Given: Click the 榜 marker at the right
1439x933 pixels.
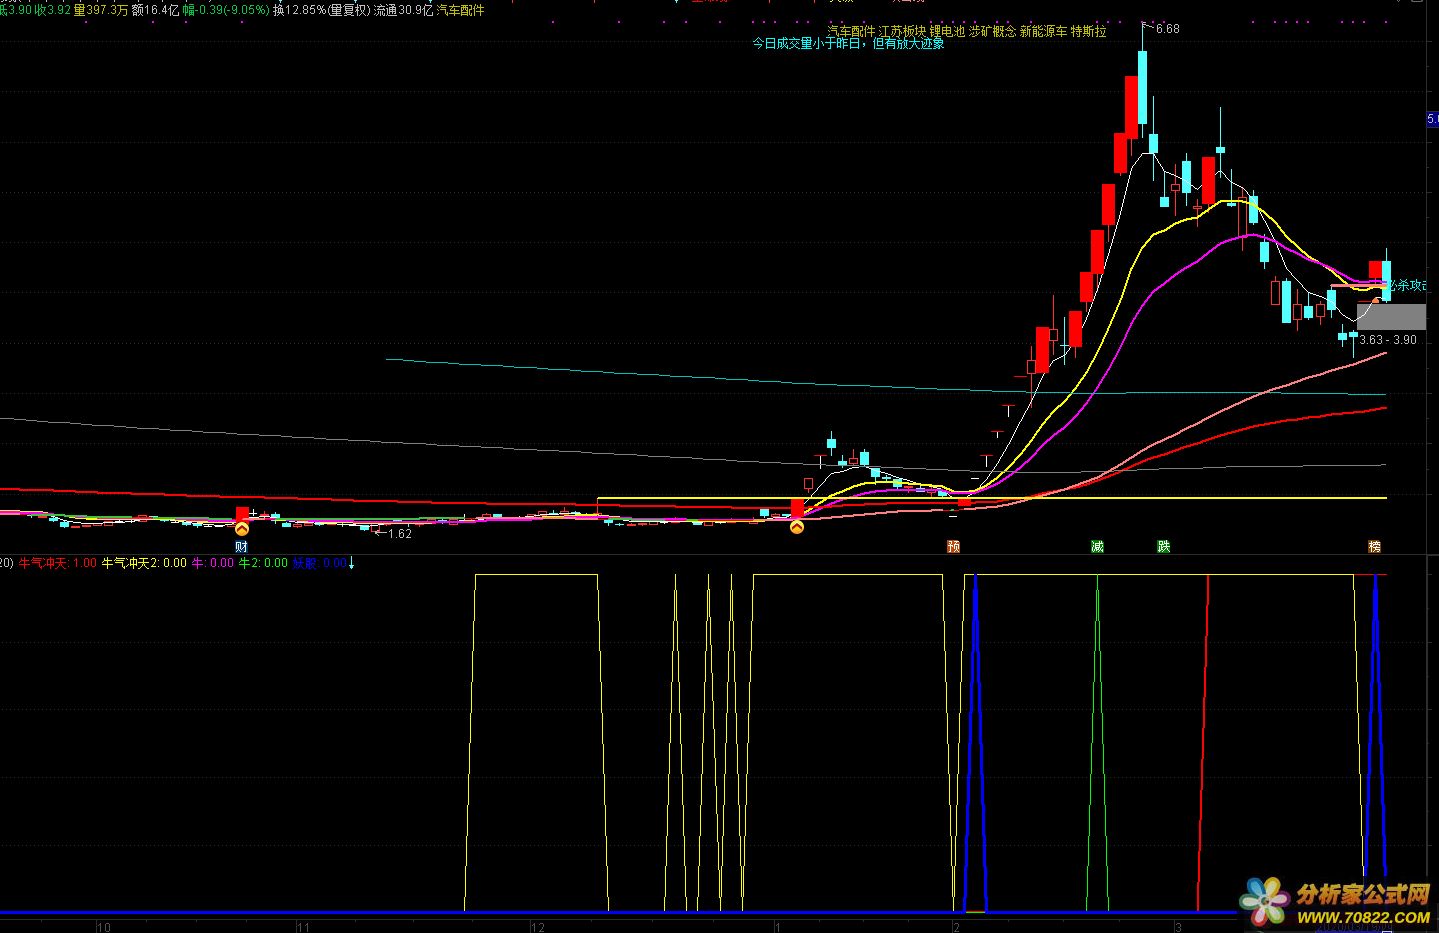Looking at the screenshot, I should (x=1374, y=547).
